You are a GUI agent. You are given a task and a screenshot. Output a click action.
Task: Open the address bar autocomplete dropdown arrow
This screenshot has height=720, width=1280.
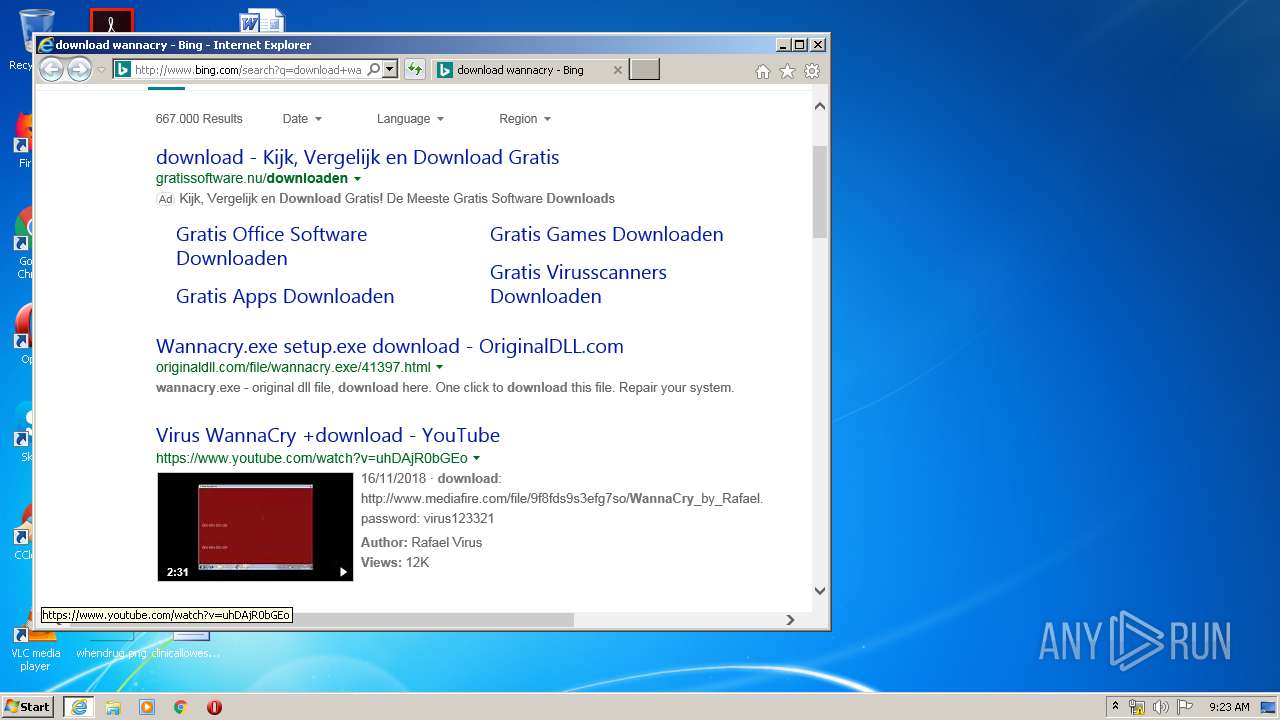tap(390, 70)
